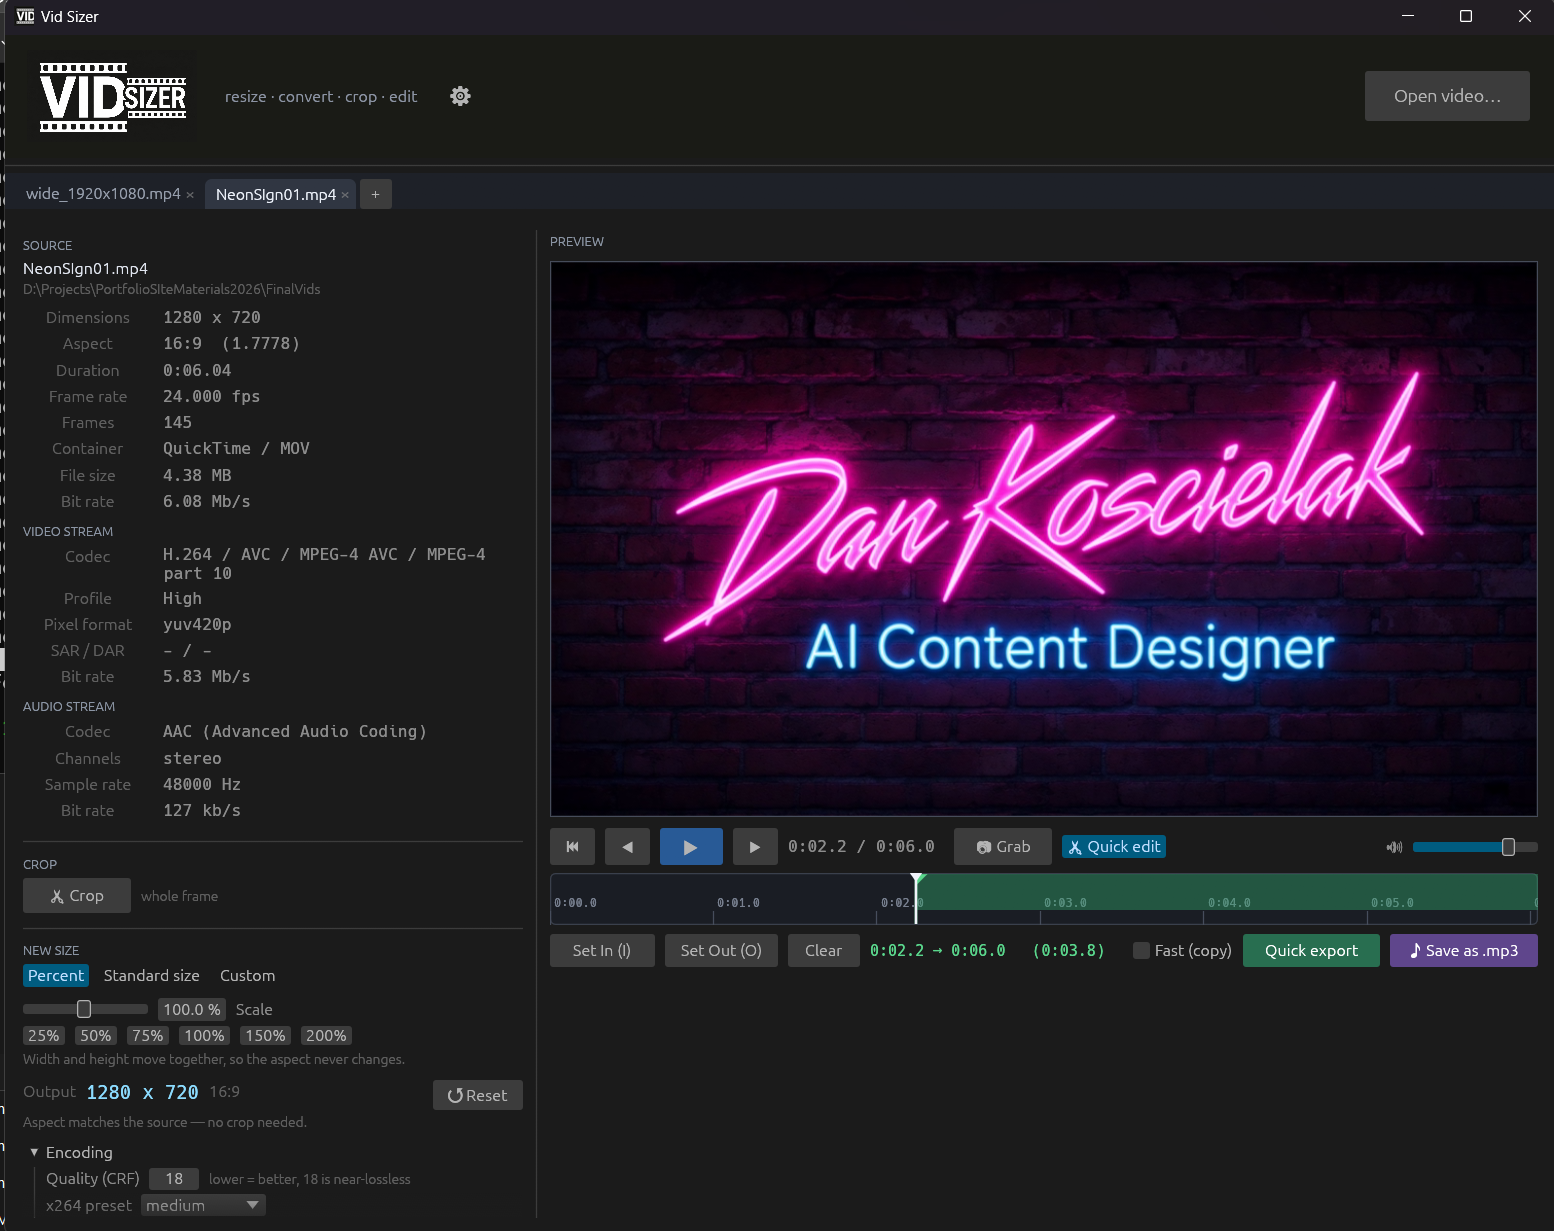Toggle Quick edit mode

pos(1114,847)
